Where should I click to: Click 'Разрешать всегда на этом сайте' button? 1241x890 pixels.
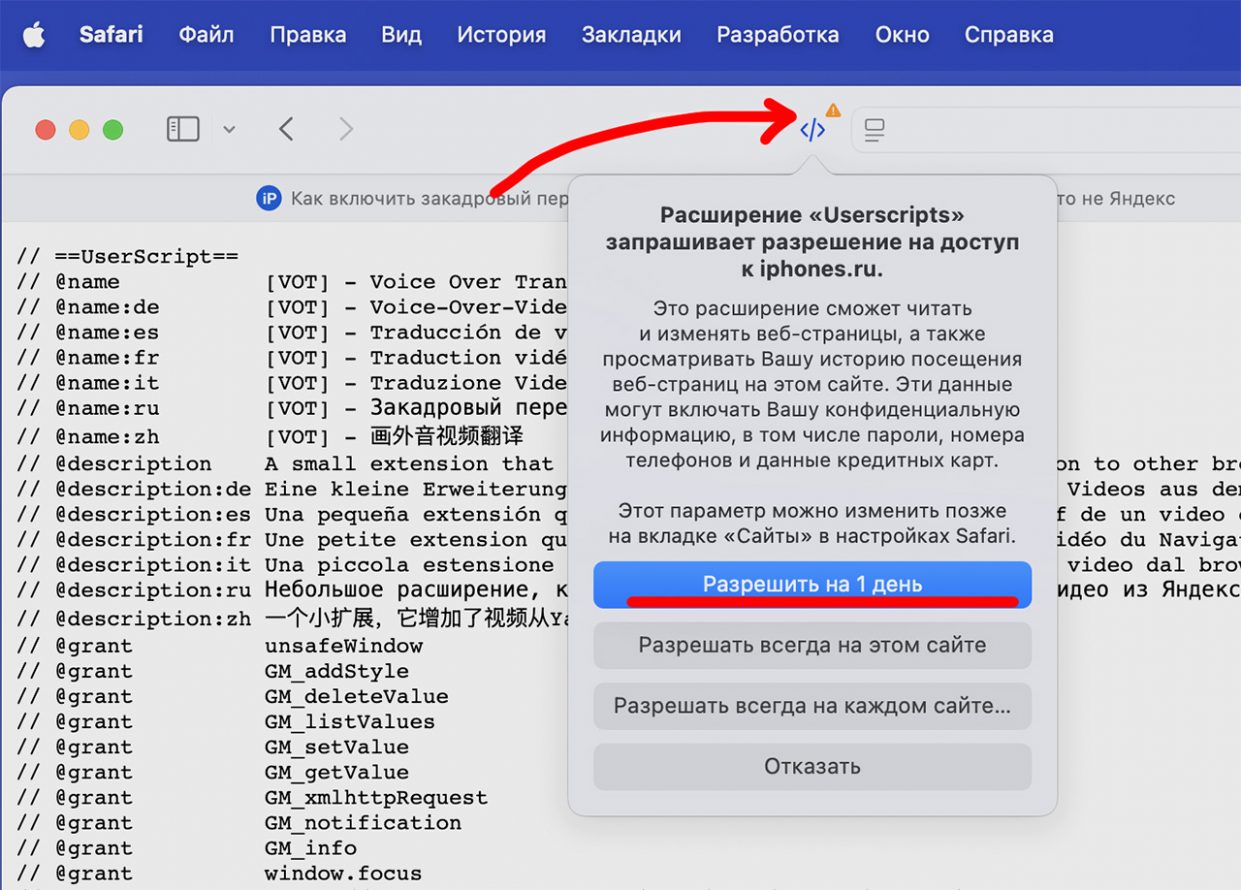click(x=812, y=646)
